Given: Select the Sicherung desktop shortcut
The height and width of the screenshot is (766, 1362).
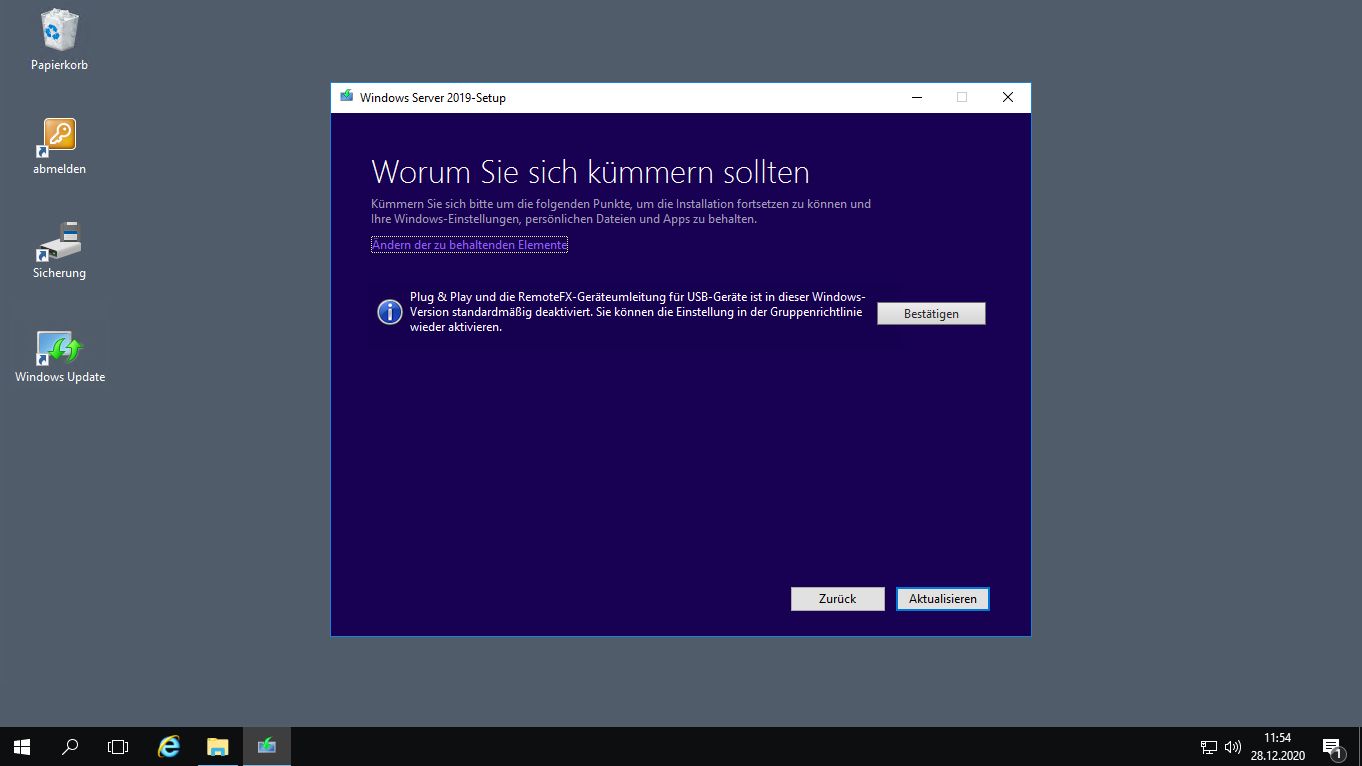Looking at the screenshot, I should (x=59, y=250).
